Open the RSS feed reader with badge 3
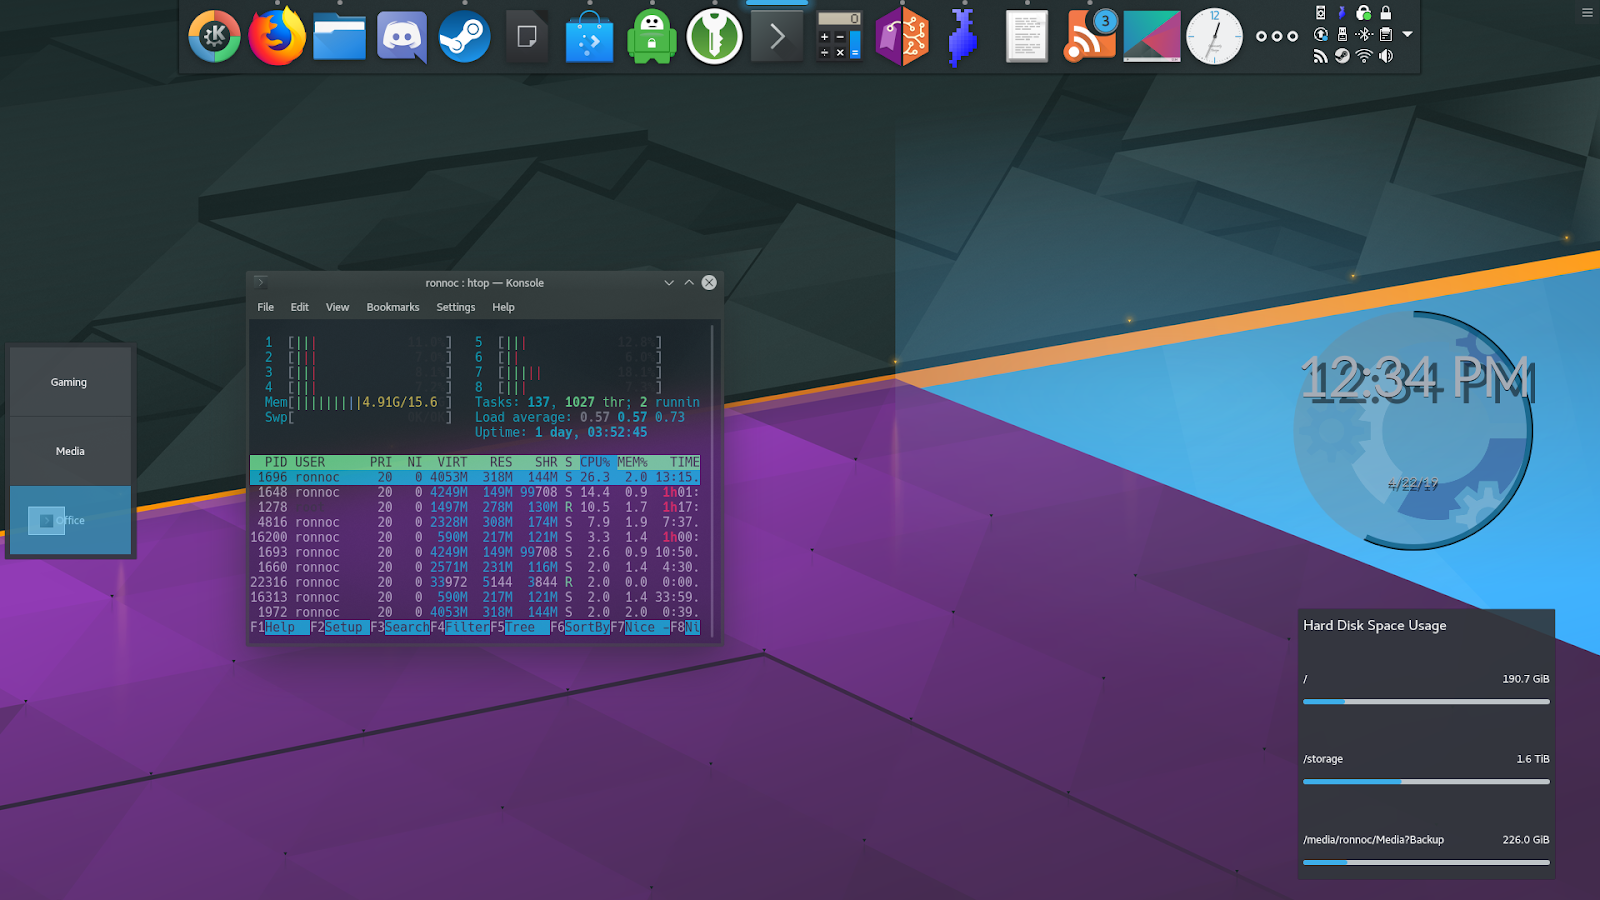Screen dimensions: 1600x900 (1089, 37)
